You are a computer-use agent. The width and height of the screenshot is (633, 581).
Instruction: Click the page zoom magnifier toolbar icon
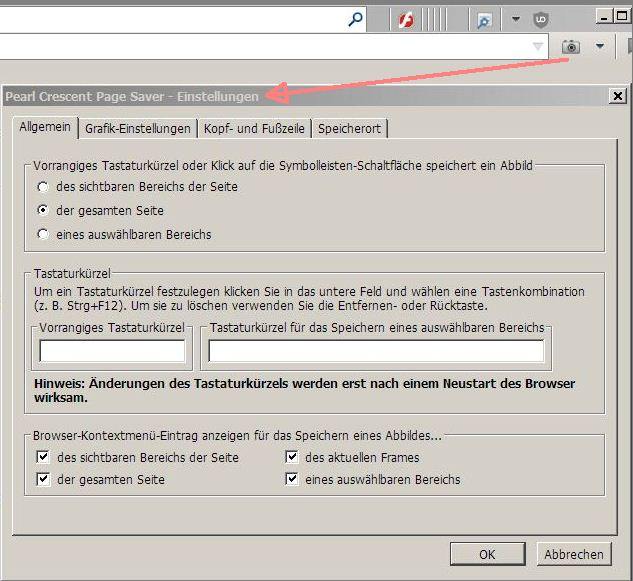tap(484, 21)
